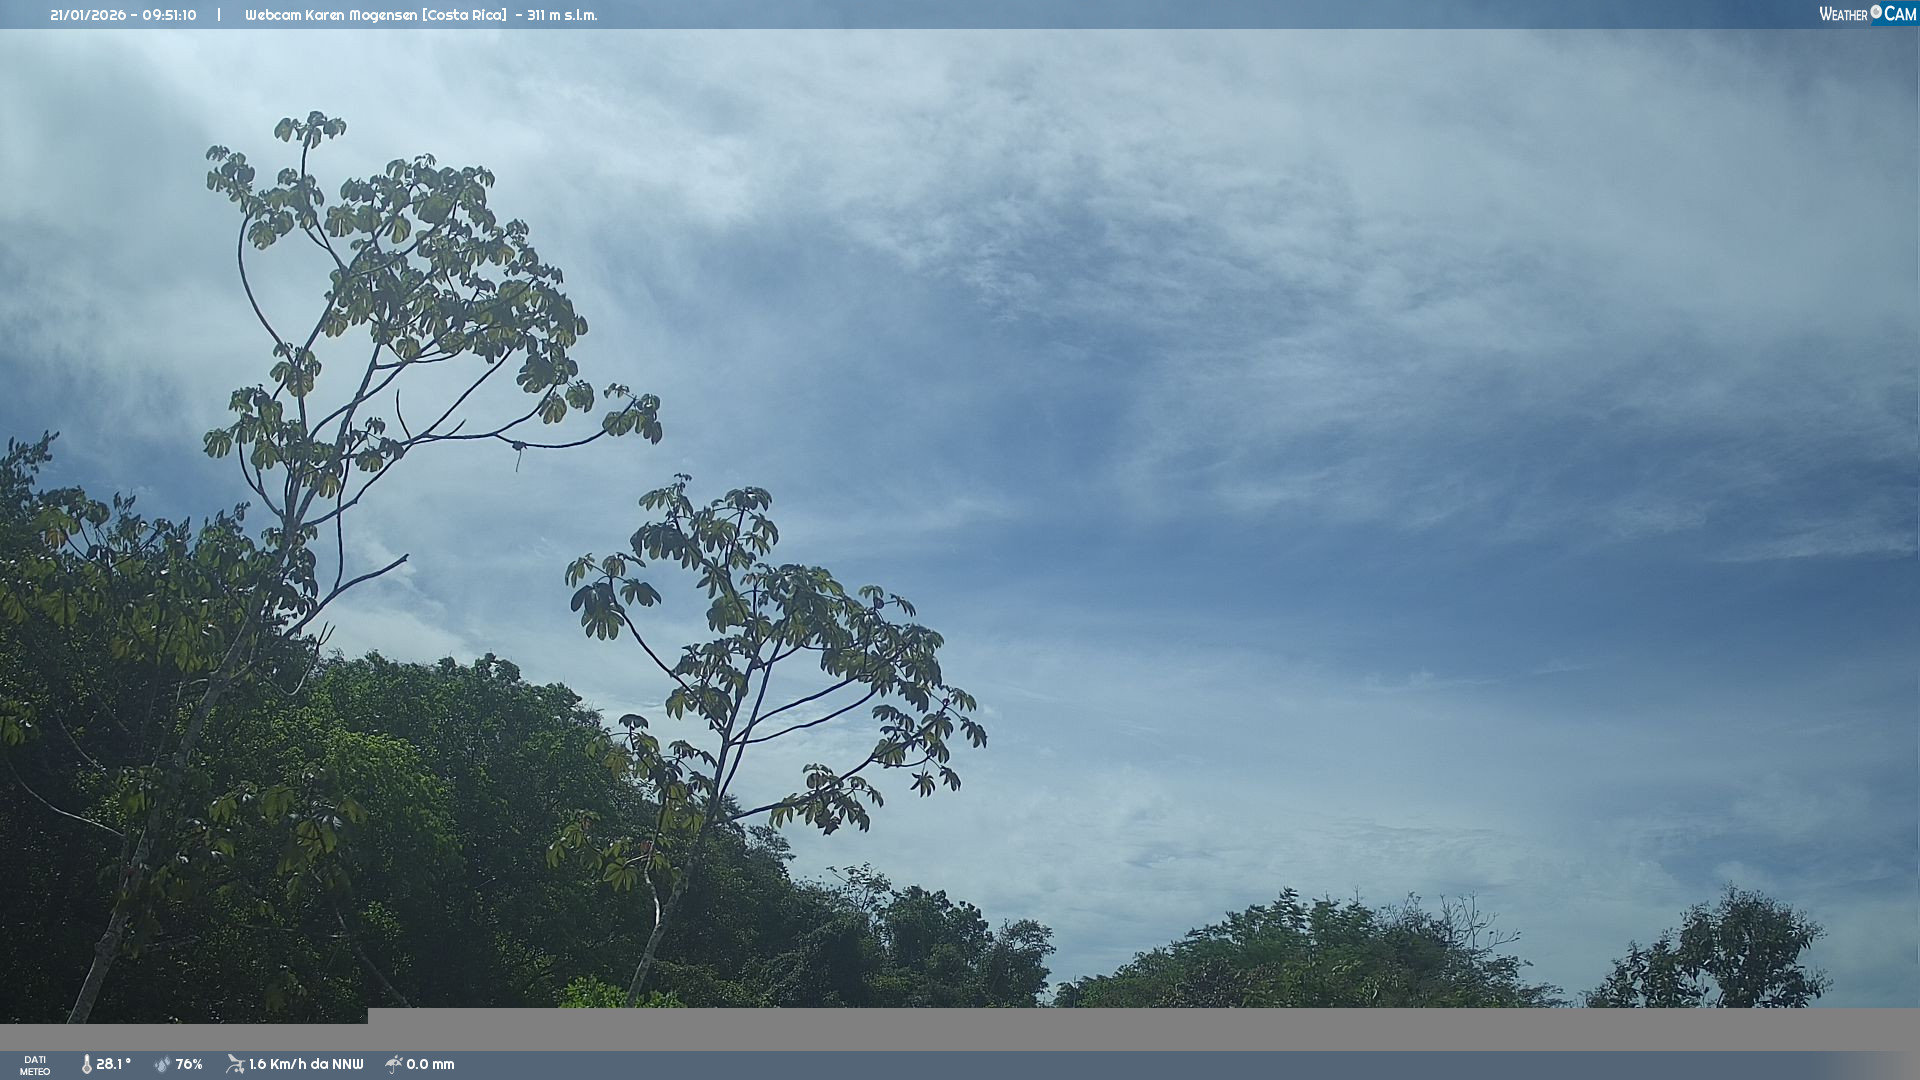Click the bushes at bottom right of image
The width and height of the screenshot is (1920, 1080).
(1720, 960)
